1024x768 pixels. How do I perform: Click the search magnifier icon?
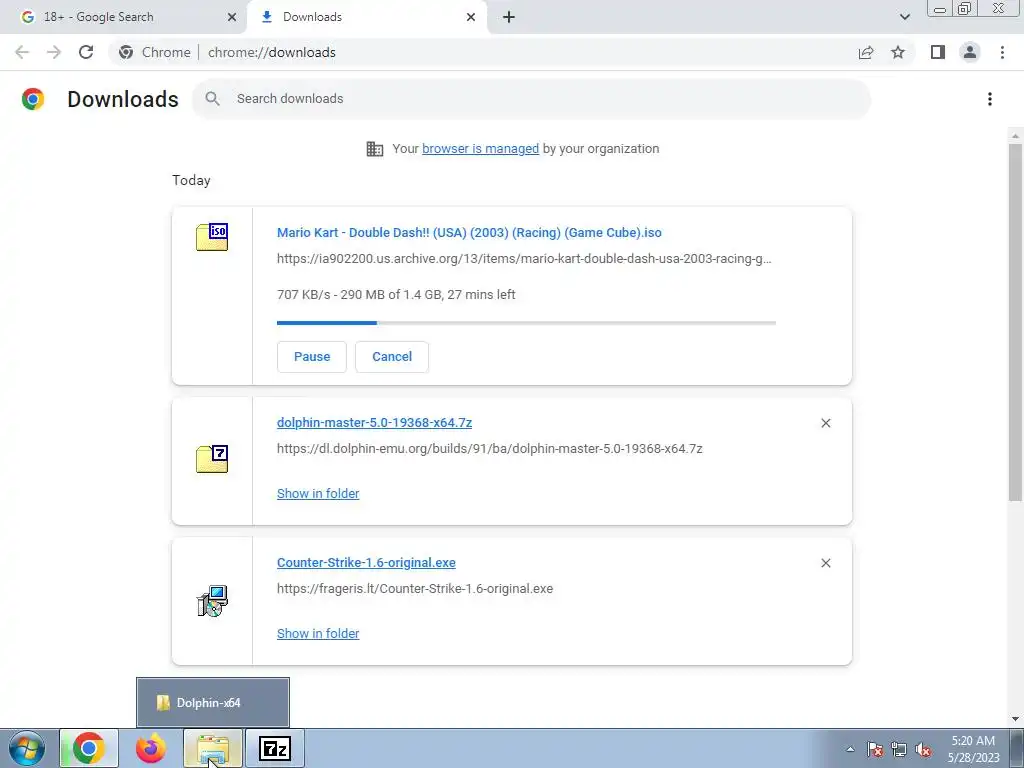pyautogui.click(x=212, y=99)
